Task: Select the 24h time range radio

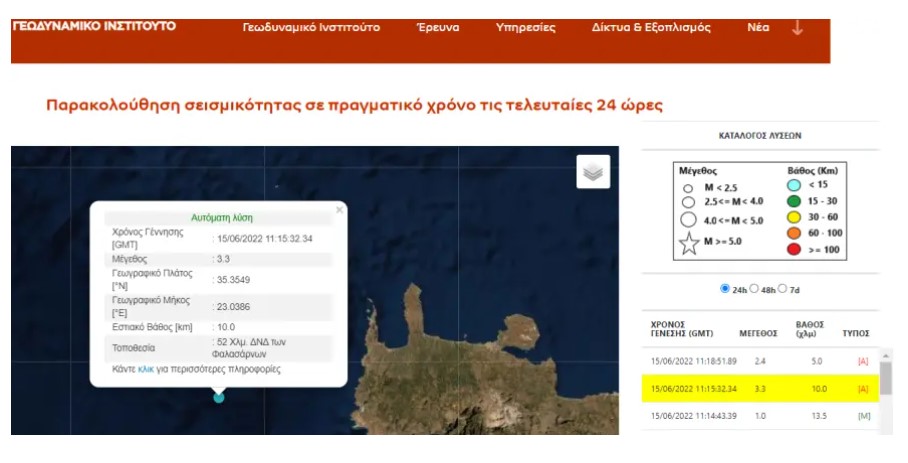Action: pos(724,288)
